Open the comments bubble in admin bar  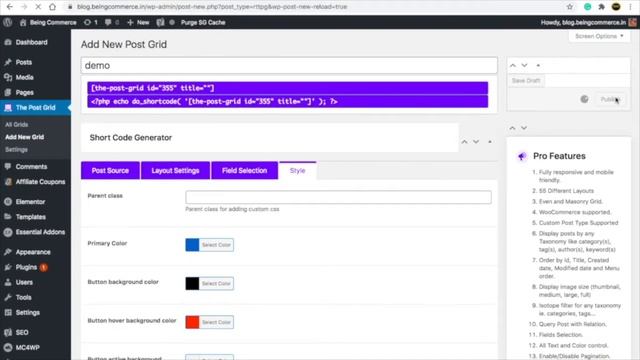(x=112, y=22)
